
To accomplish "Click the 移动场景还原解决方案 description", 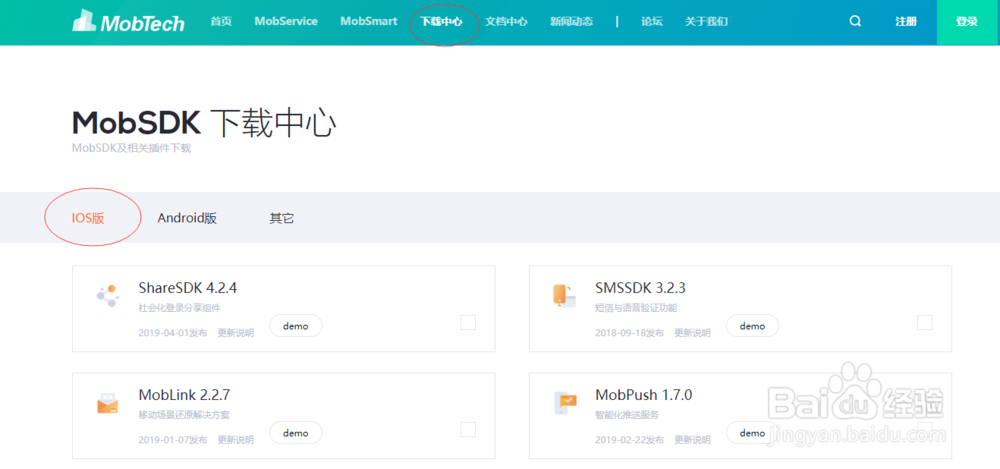I will (x=184, y=415).
